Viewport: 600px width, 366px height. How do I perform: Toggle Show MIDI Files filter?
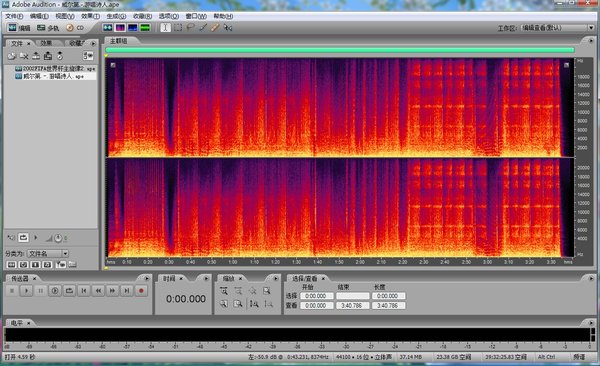point(47,265)
